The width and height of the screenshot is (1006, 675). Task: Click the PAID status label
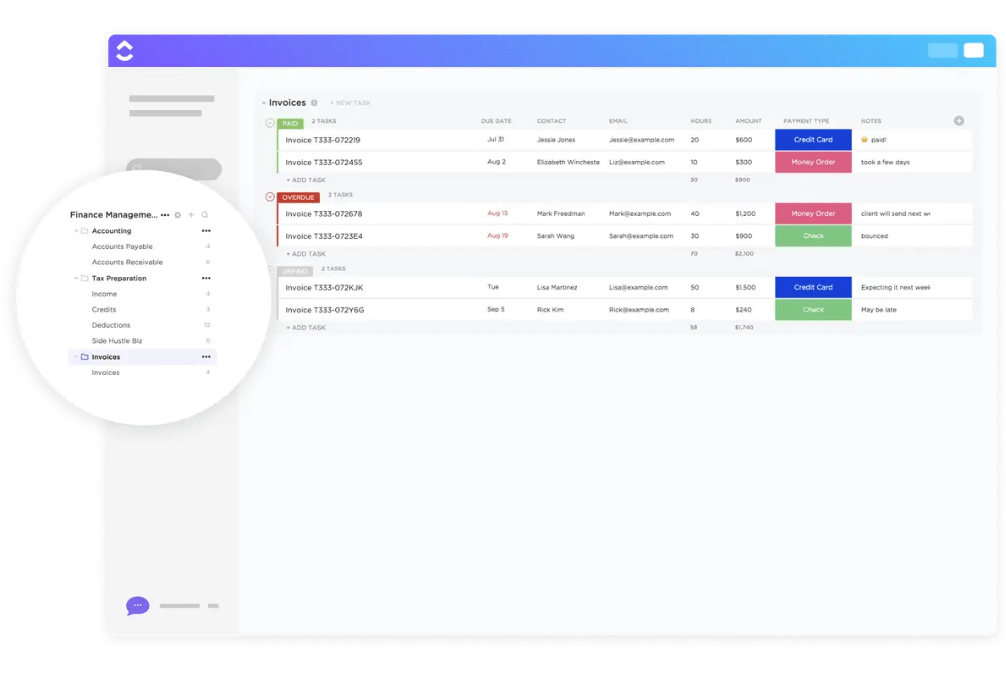(x=290, y=123)
